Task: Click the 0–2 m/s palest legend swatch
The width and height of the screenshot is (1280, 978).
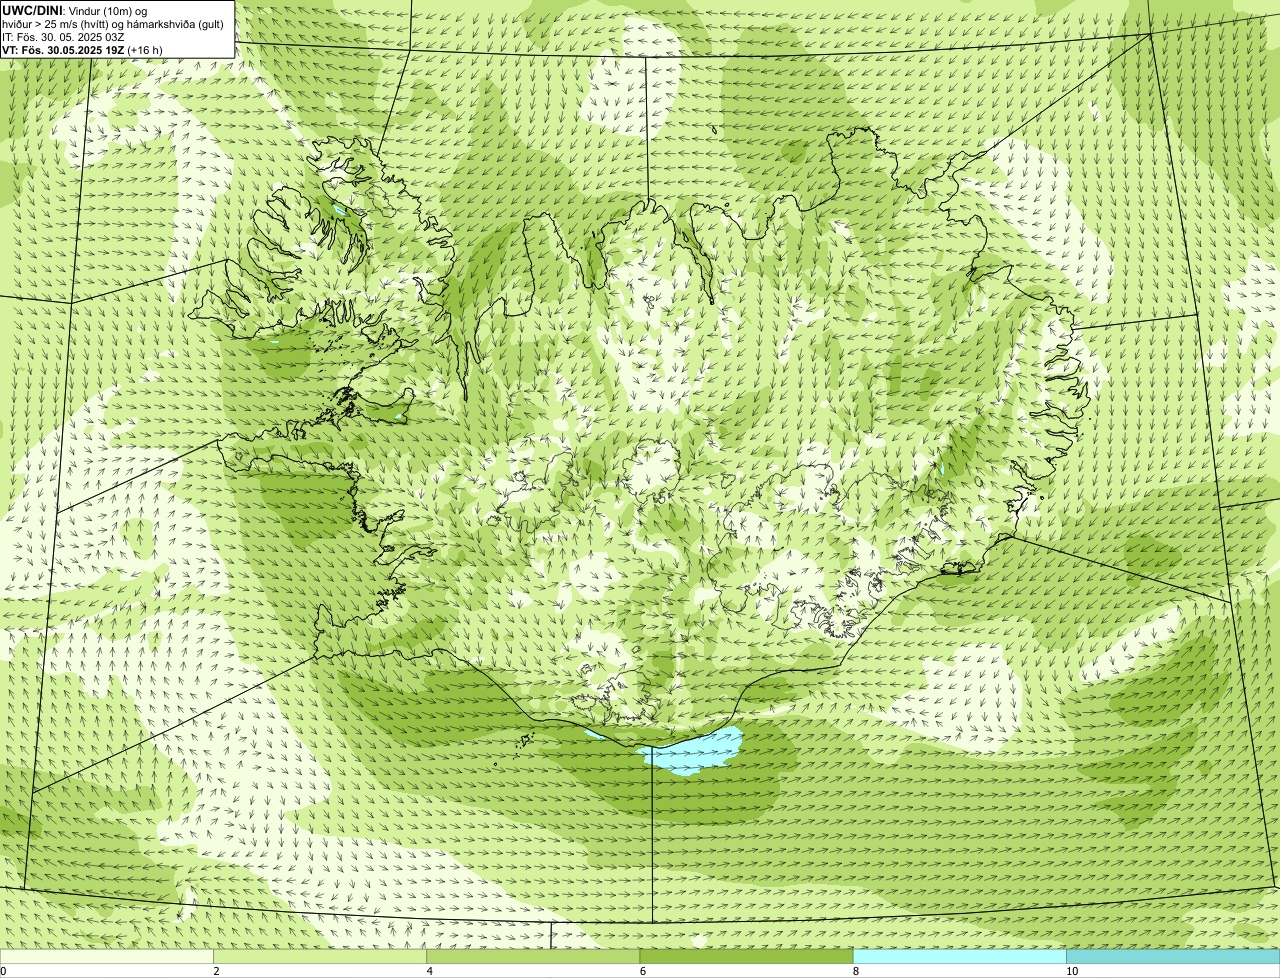Action: pos(106,957)
